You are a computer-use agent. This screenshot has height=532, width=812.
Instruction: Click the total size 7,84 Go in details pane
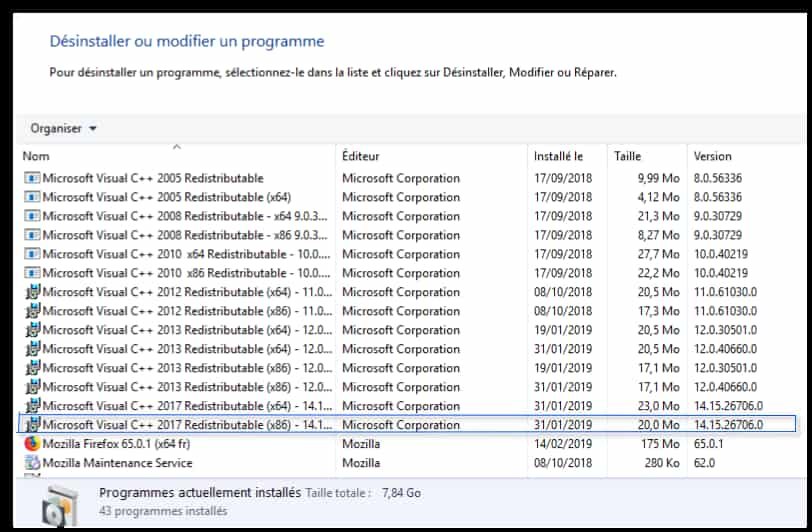pyautogui.click(x=401, y=493)
